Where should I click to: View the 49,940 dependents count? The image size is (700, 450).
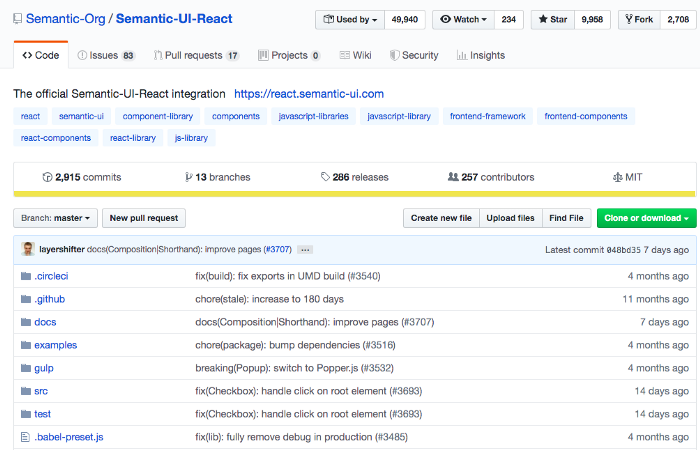point(404,20)
